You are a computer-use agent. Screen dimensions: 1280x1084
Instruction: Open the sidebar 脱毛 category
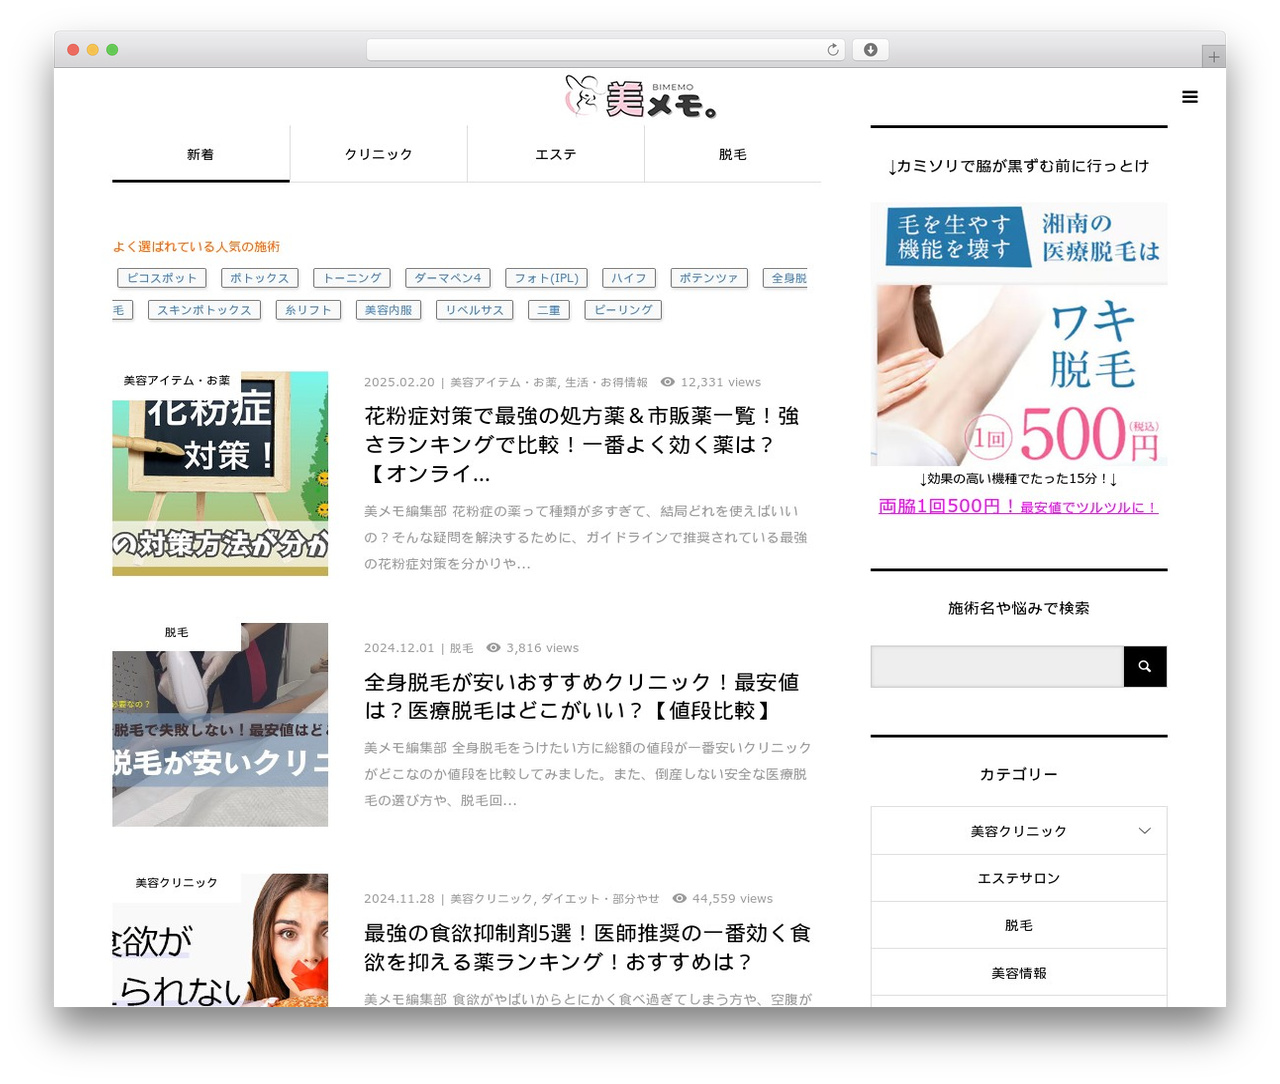coord(1019,925)
